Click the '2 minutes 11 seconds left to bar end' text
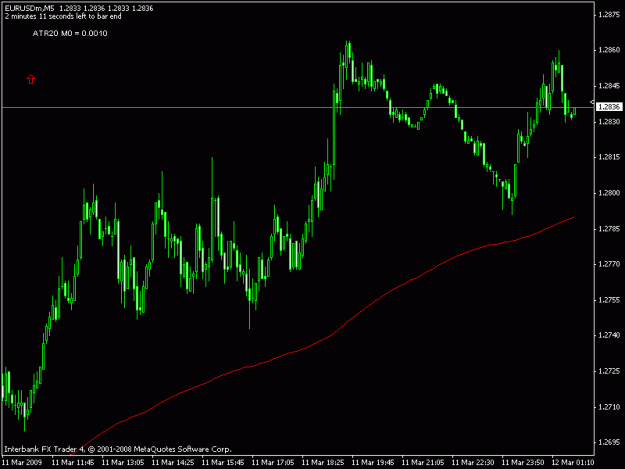Image resolution: width=625 pixels, height=469 pixels. tap(63, 17)
